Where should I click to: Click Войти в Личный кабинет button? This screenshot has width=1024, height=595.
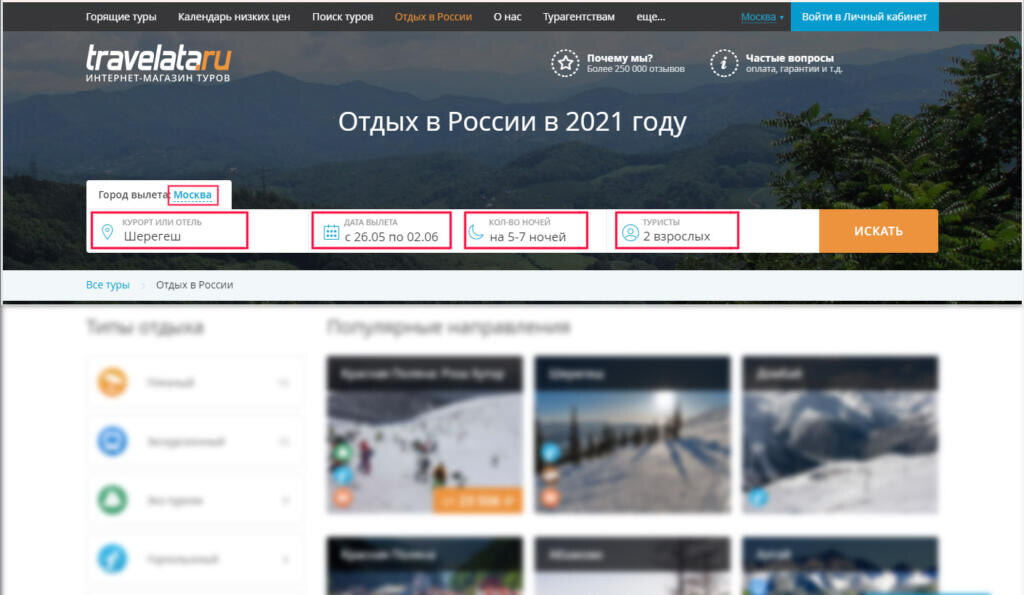pyautogui.click(x=864, y=16)
